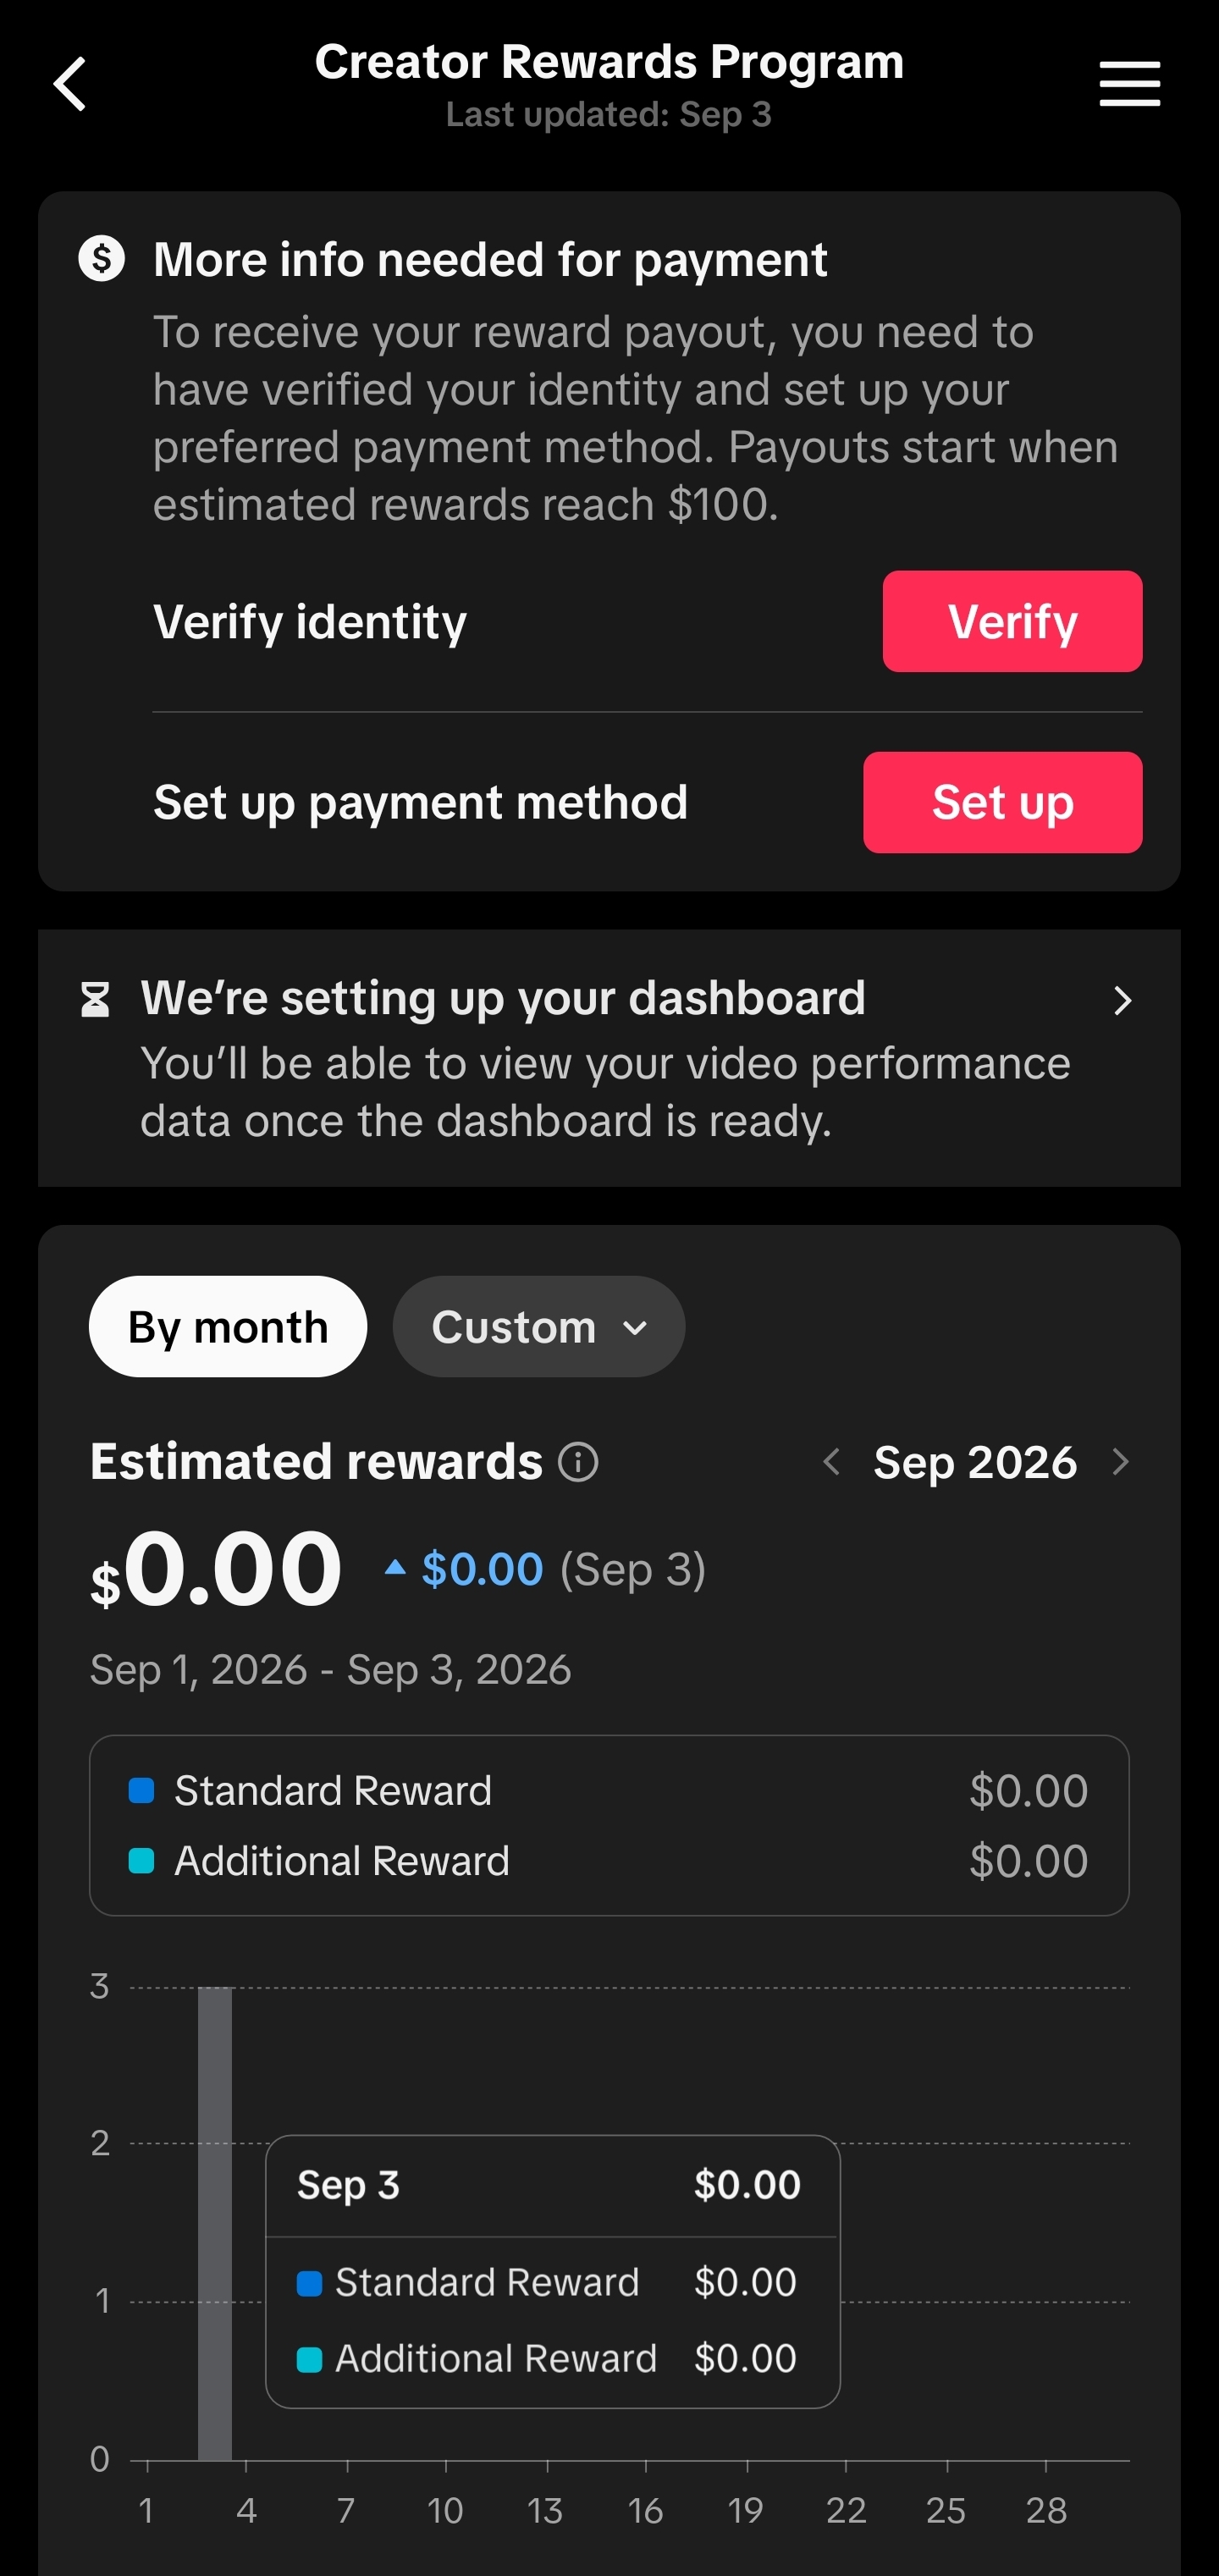1219x2576 pixels.
Task: Tap the back arrow icon
Action: 69,84
